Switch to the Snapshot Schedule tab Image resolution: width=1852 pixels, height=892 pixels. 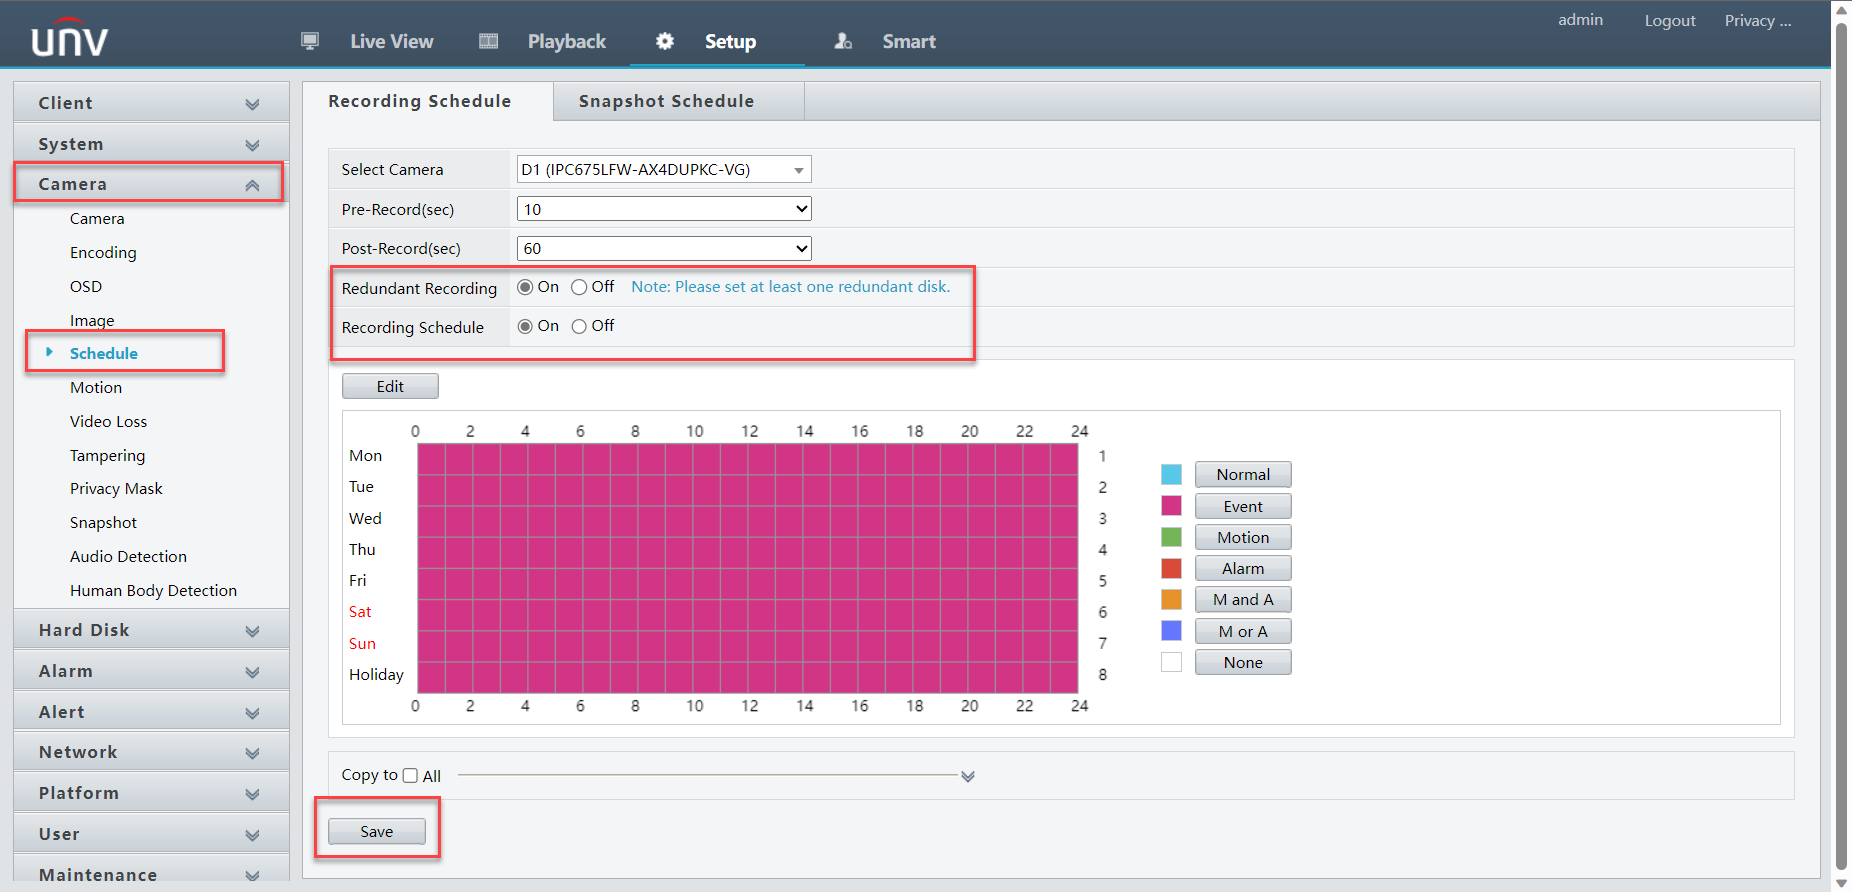(666, 101)
